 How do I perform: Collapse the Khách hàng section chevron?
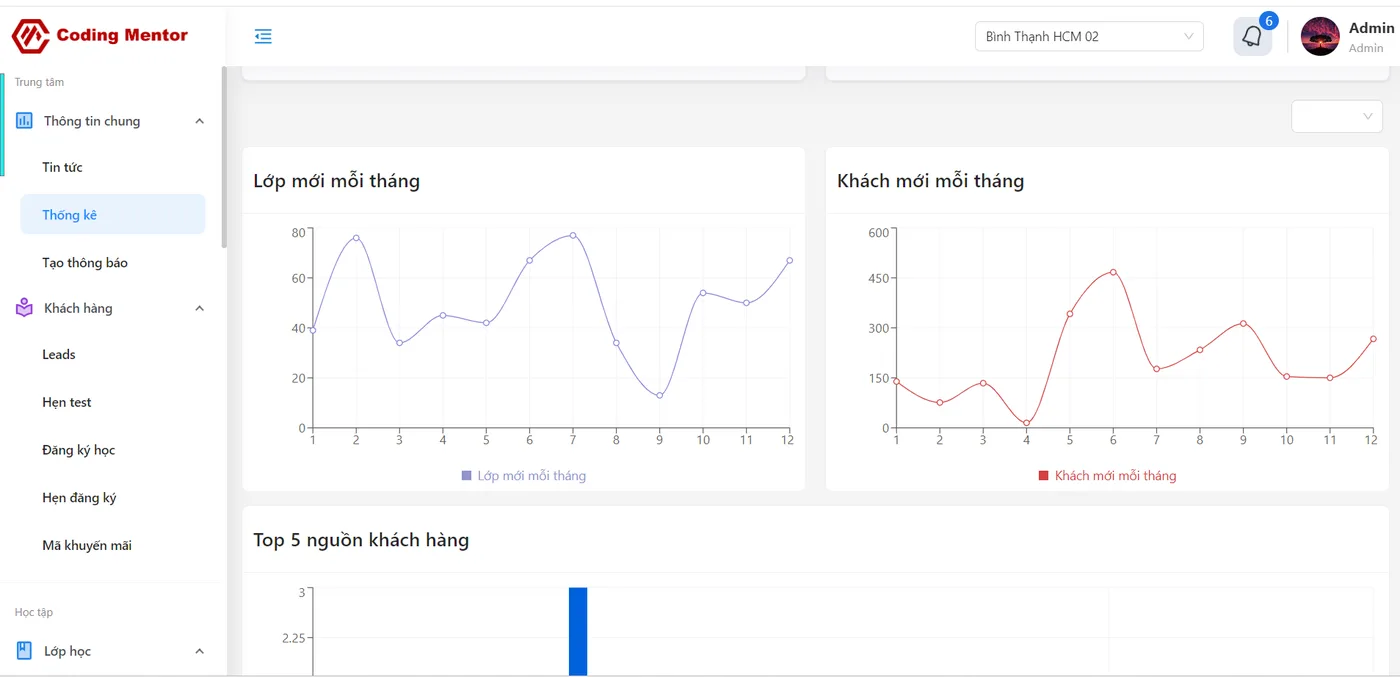point(199,308)
